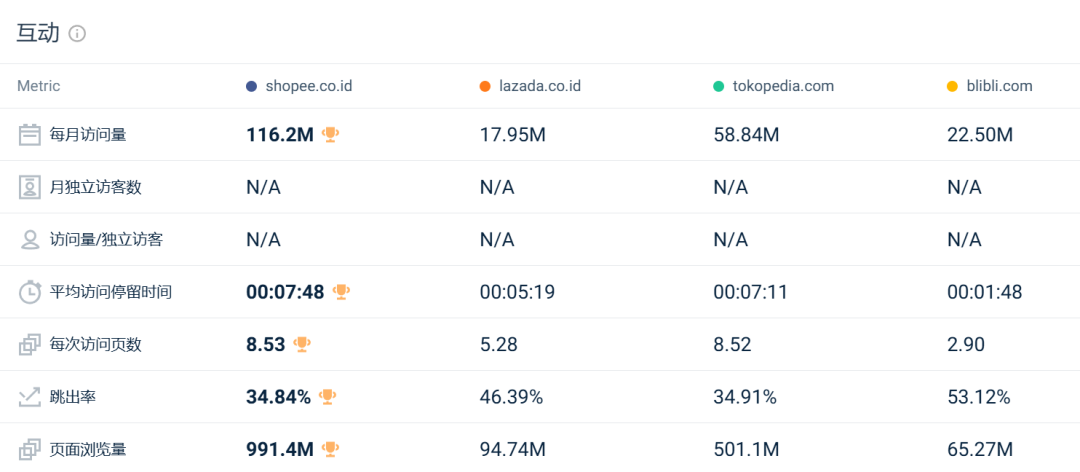Click the 访问量/独立访客 row label

pos(106,239)
